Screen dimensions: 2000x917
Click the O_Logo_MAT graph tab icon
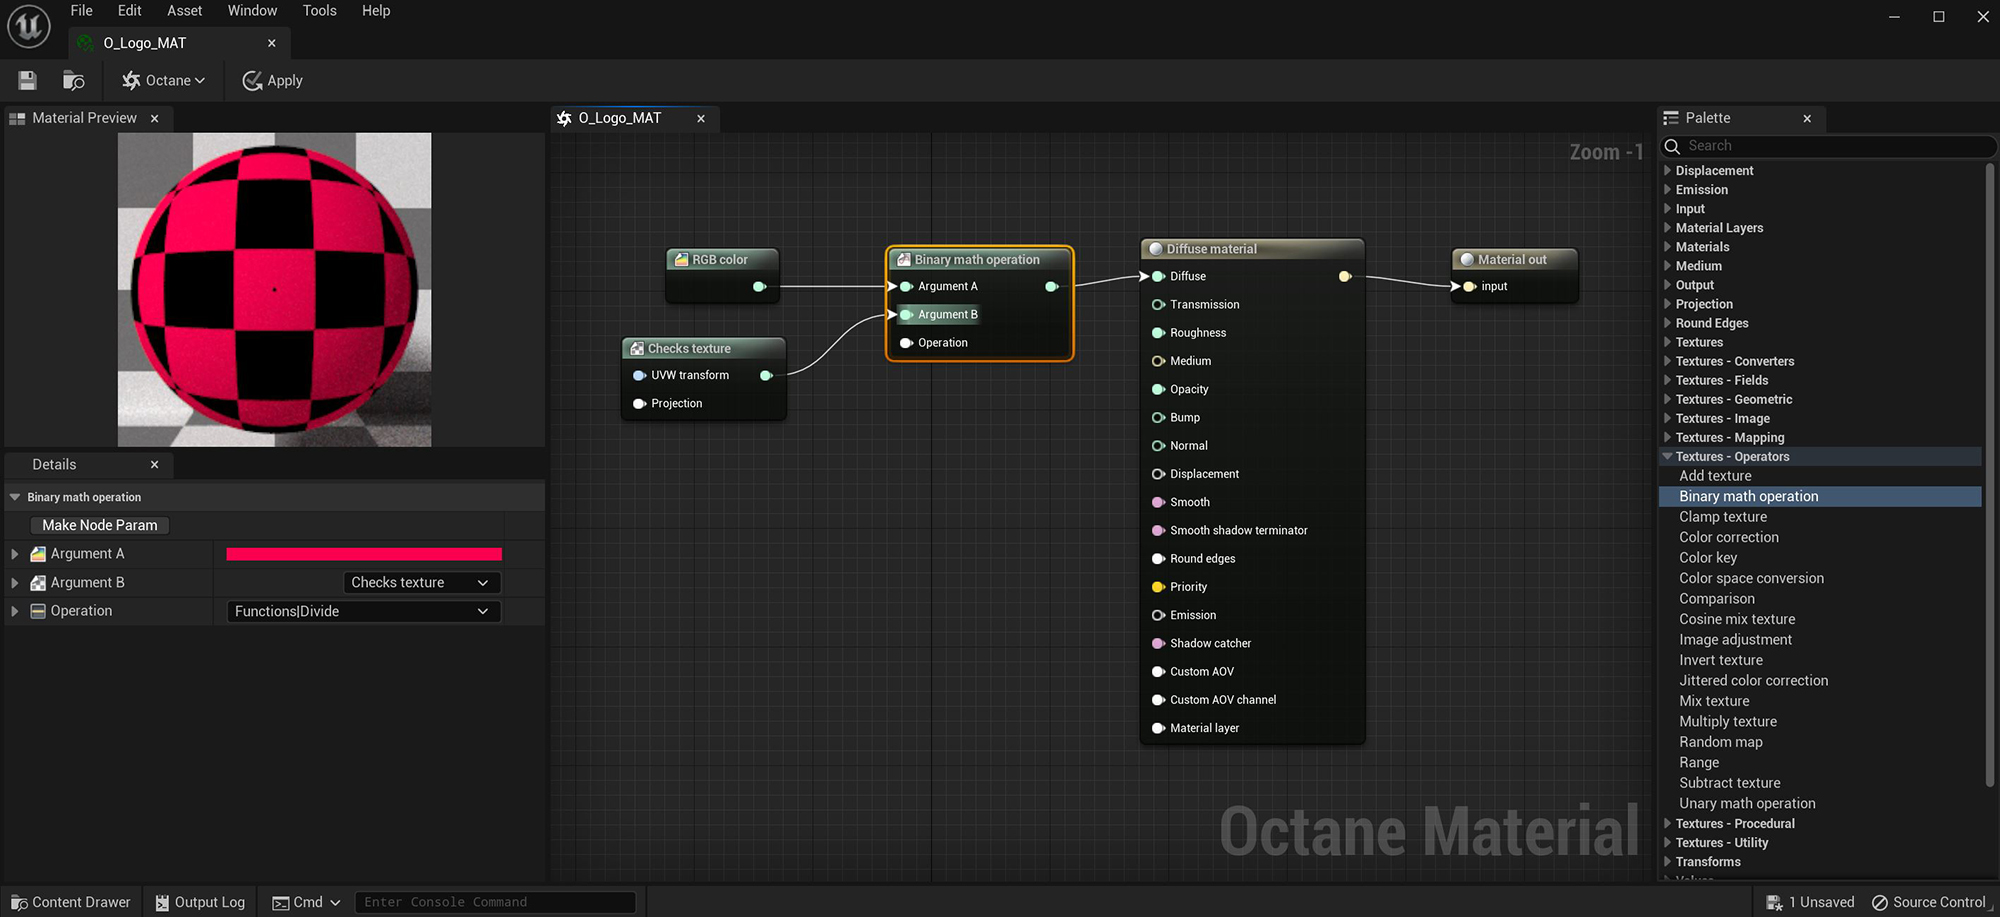coord(564,118)
